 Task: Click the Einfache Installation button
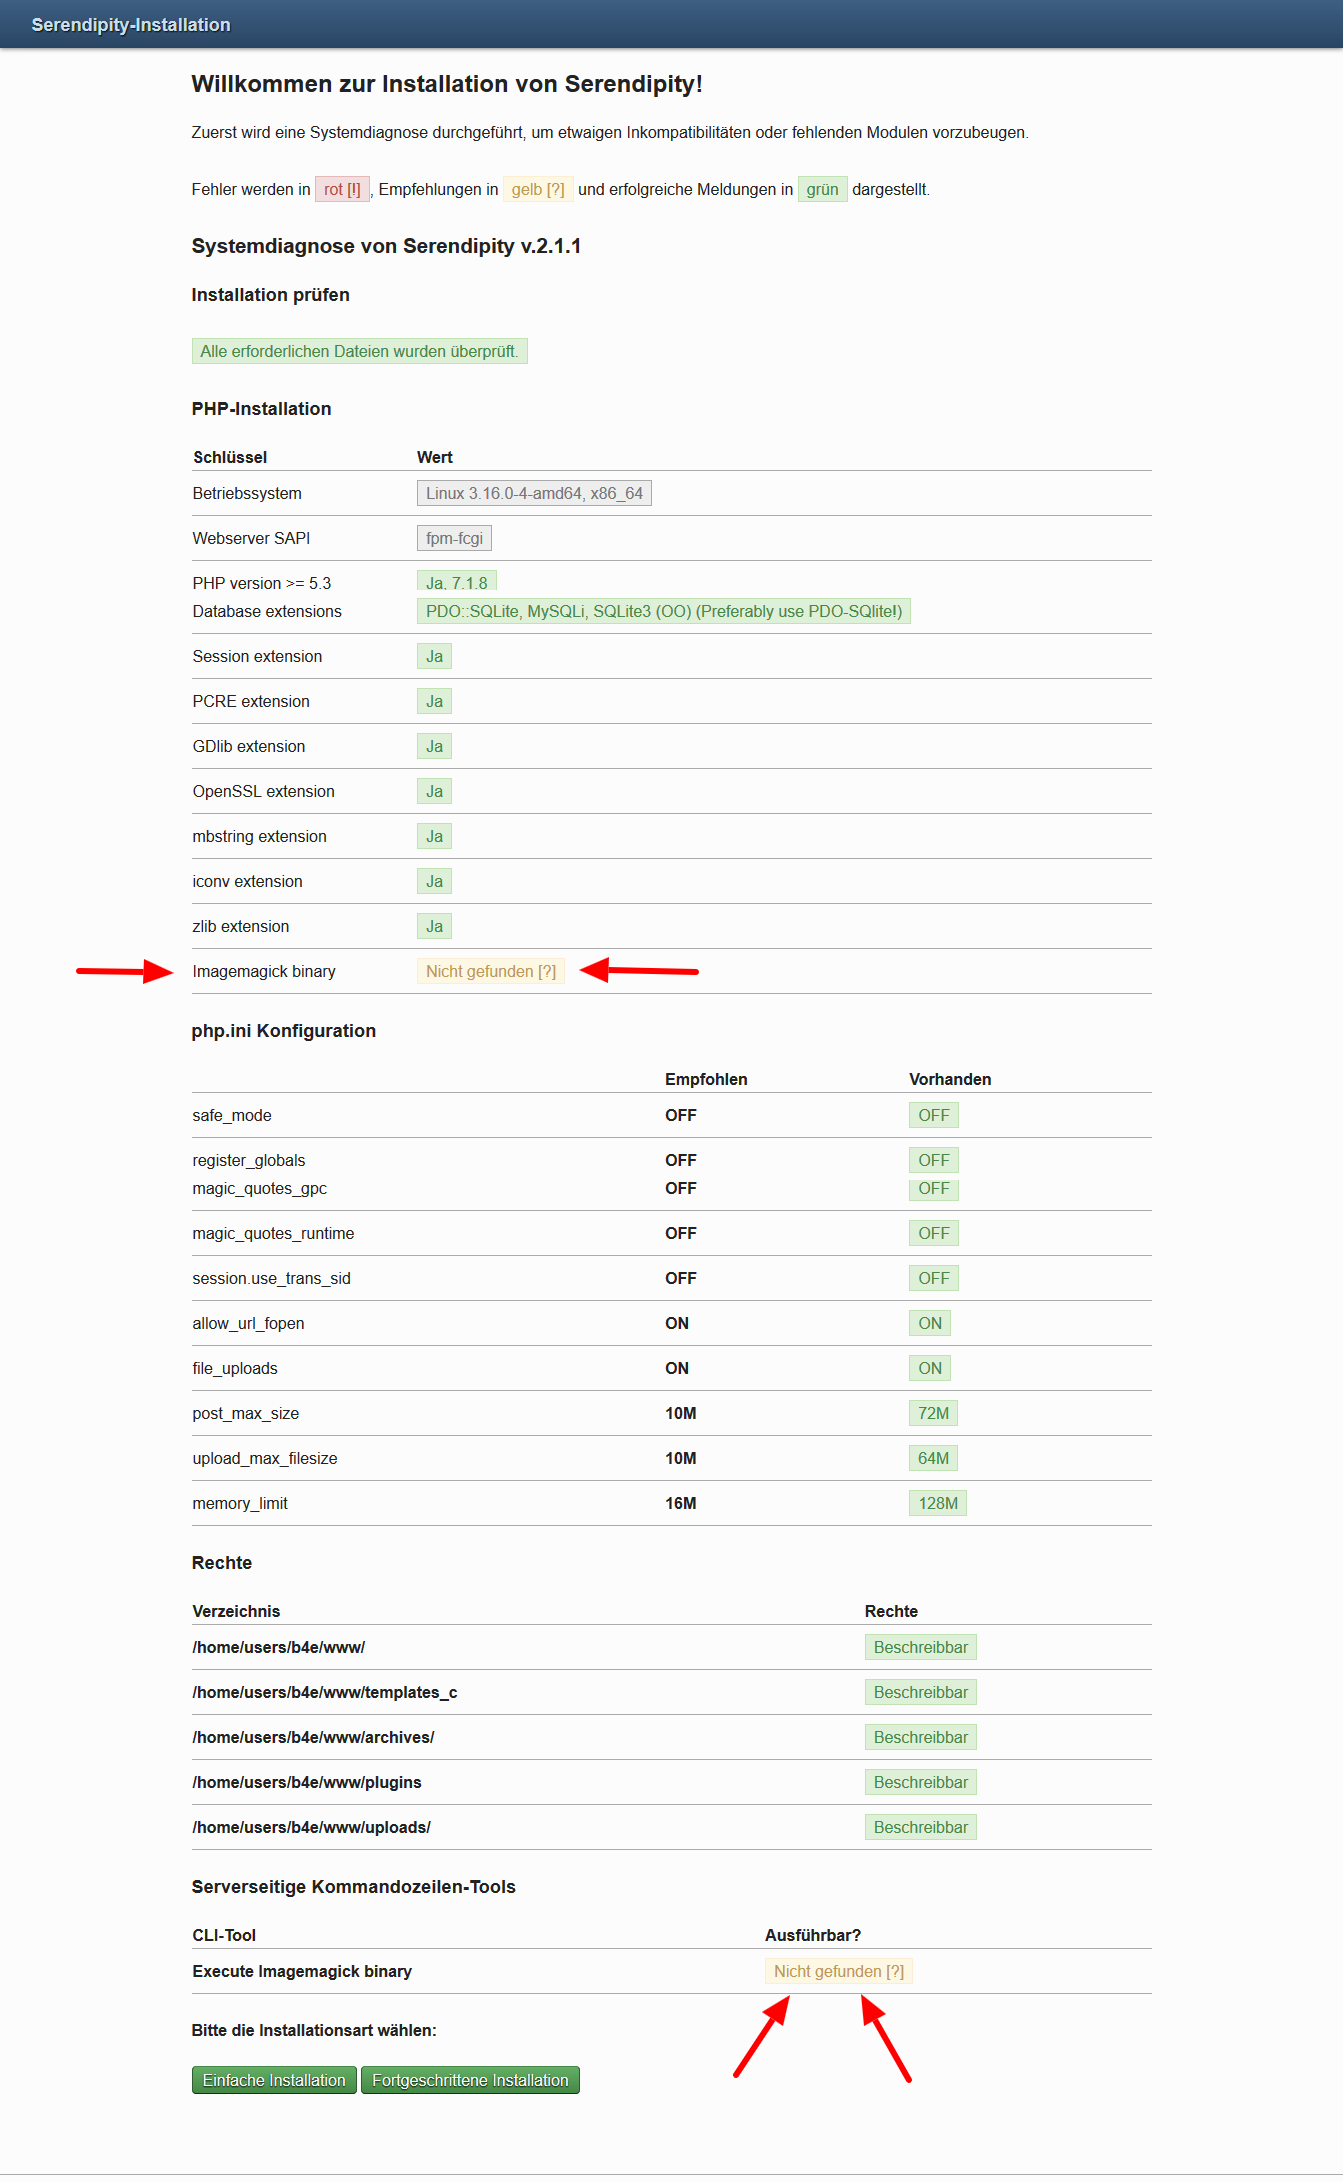point(274,2080)
